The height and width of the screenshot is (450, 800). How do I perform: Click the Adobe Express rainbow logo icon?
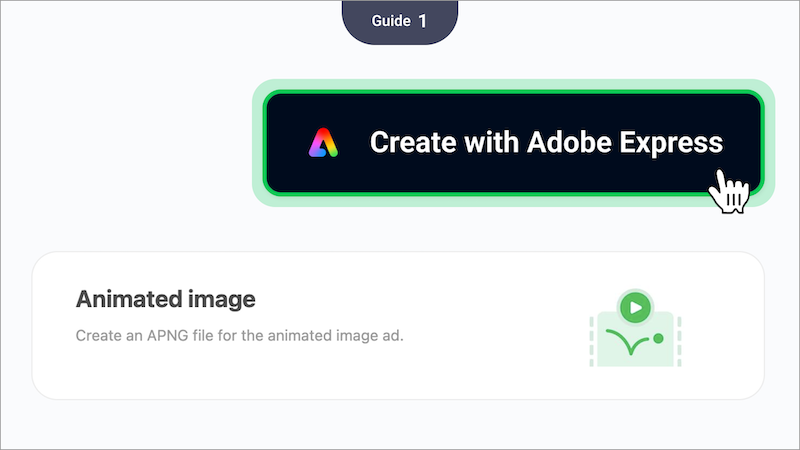(x=323, y=142)
